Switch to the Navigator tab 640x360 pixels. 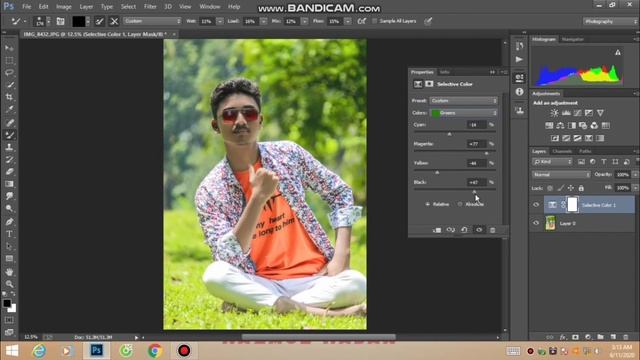(x=573, y=39)
